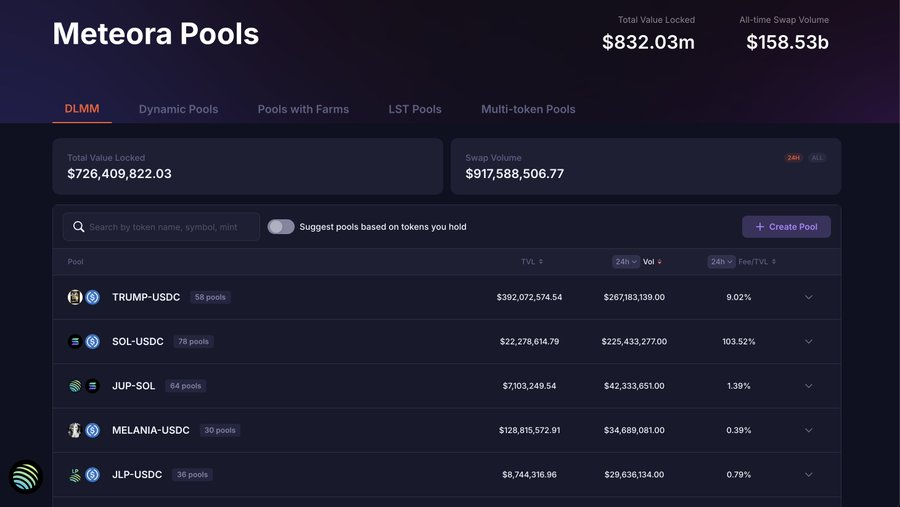Toggle suggest pools based on tokens you hold

[x=281, y=227]
